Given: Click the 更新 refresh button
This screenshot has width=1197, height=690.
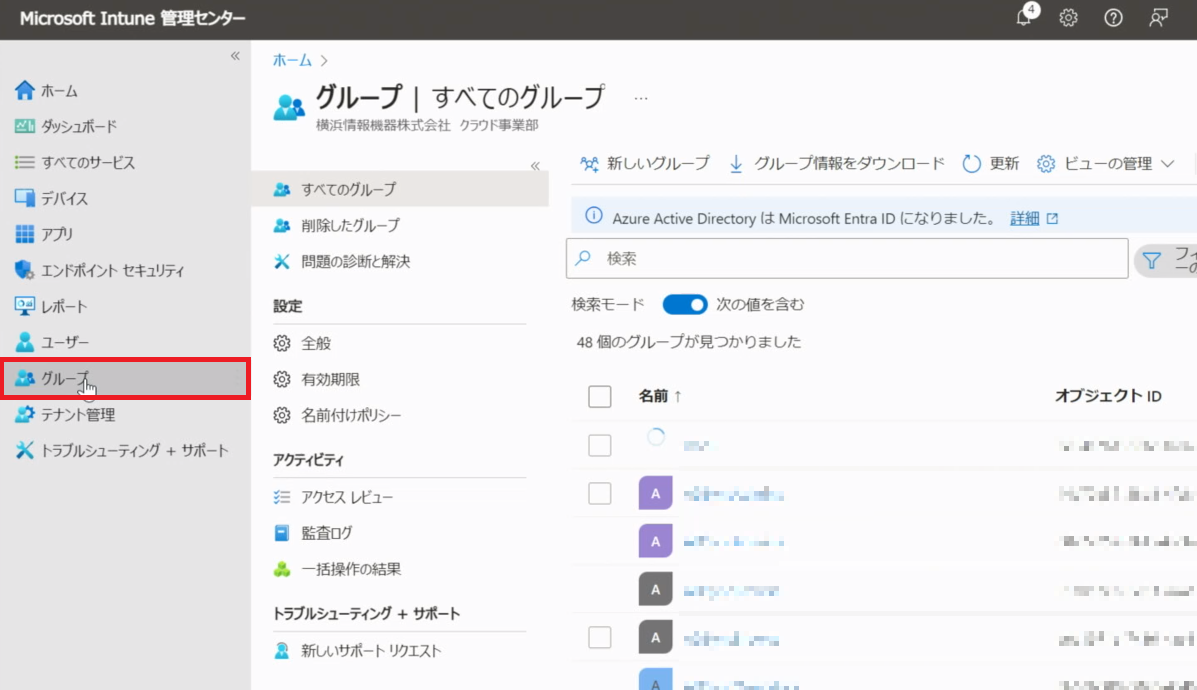Looking at the screenshot, I should (991, 163).
